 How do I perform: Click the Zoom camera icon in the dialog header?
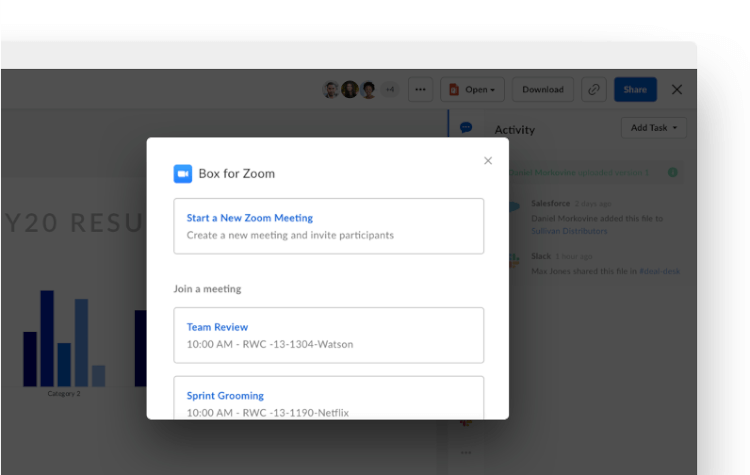click(x=182, y=173)
